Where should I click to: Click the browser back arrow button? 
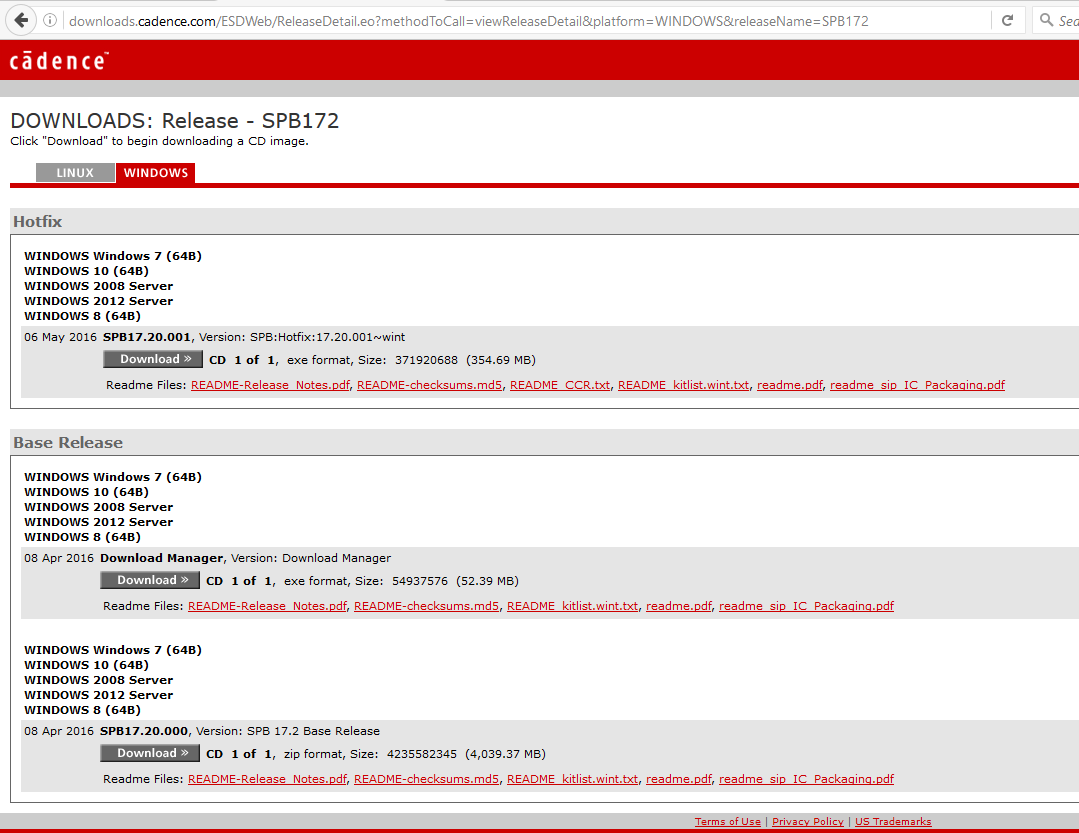pyautogui.click(x=21, y=20)
